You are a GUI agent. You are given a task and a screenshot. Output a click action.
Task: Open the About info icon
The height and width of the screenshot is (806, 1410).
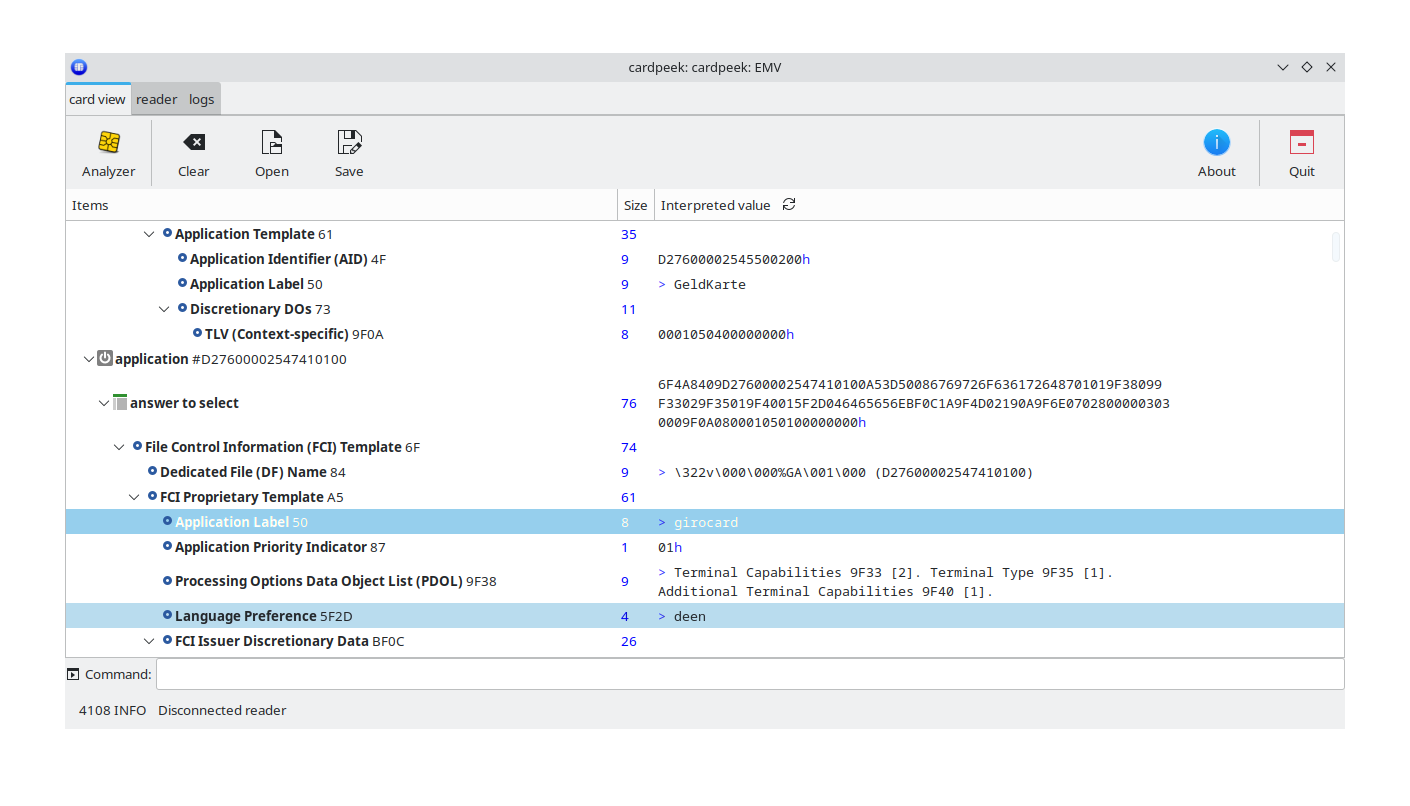click(1216, 143)
